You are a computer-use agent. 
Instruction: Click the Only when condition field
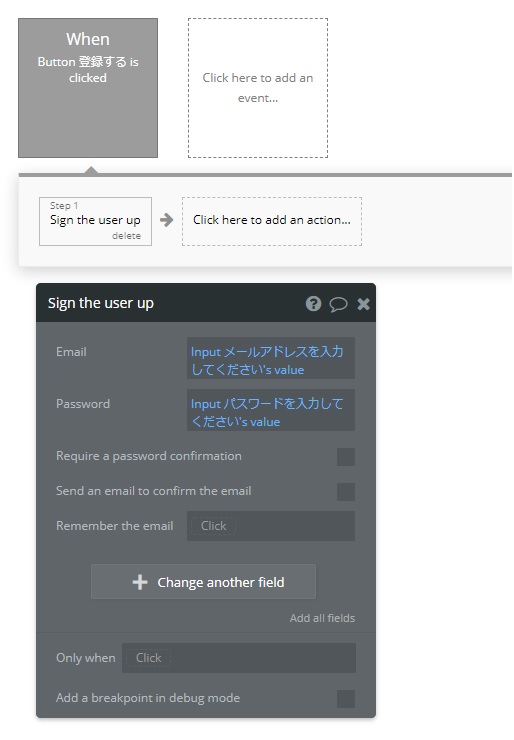click(x=239, y=658)
